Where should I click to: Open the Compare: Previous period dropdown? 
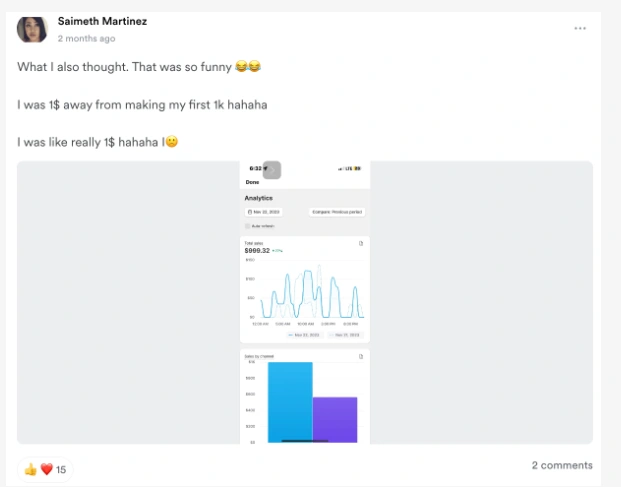click(x=336, y=212)
